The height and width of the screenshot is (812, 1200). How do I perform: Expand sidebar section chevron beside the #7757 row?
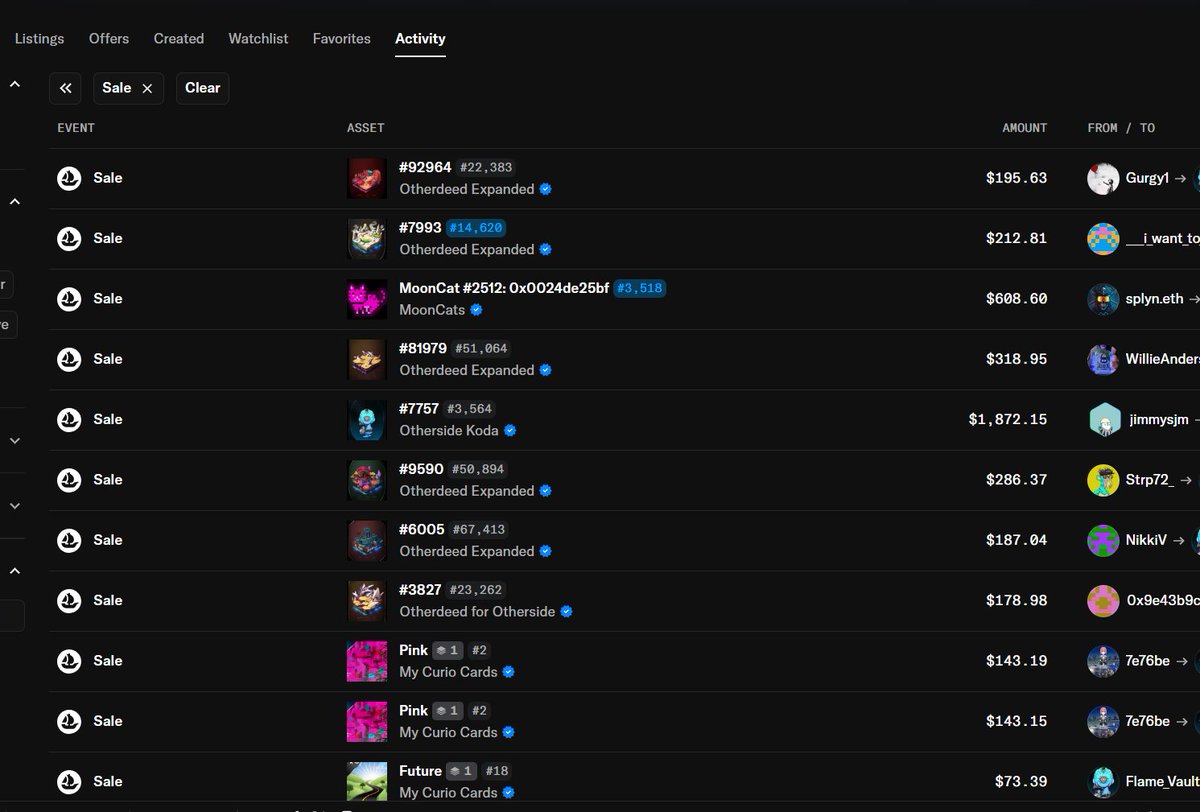(15, 440)
